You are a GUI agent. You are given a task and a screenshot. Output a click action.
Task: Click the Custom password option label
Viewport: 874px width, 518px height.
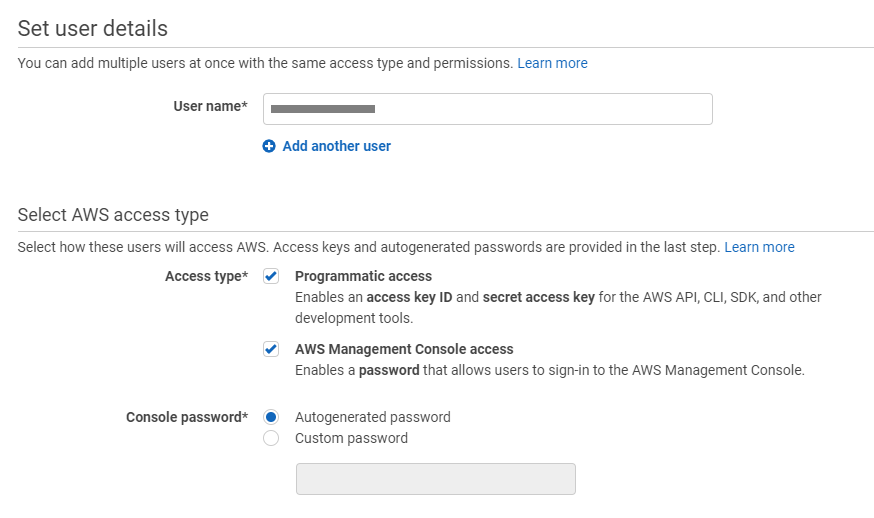point(351,438)
